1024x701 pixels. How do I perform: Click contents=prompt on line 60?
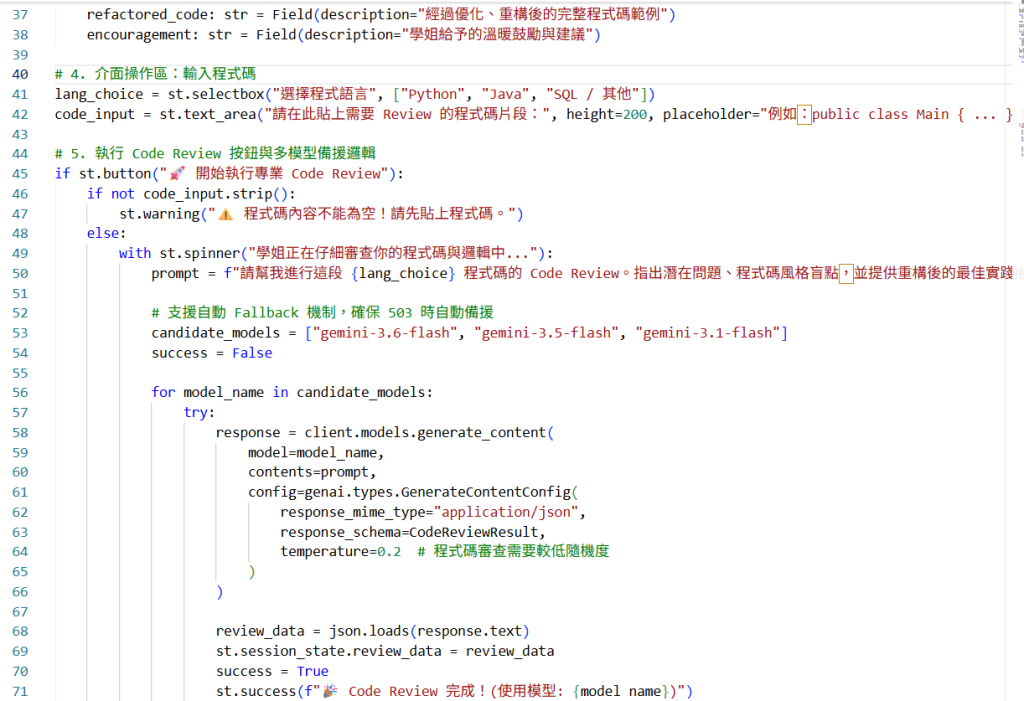(x=308, y=472)
